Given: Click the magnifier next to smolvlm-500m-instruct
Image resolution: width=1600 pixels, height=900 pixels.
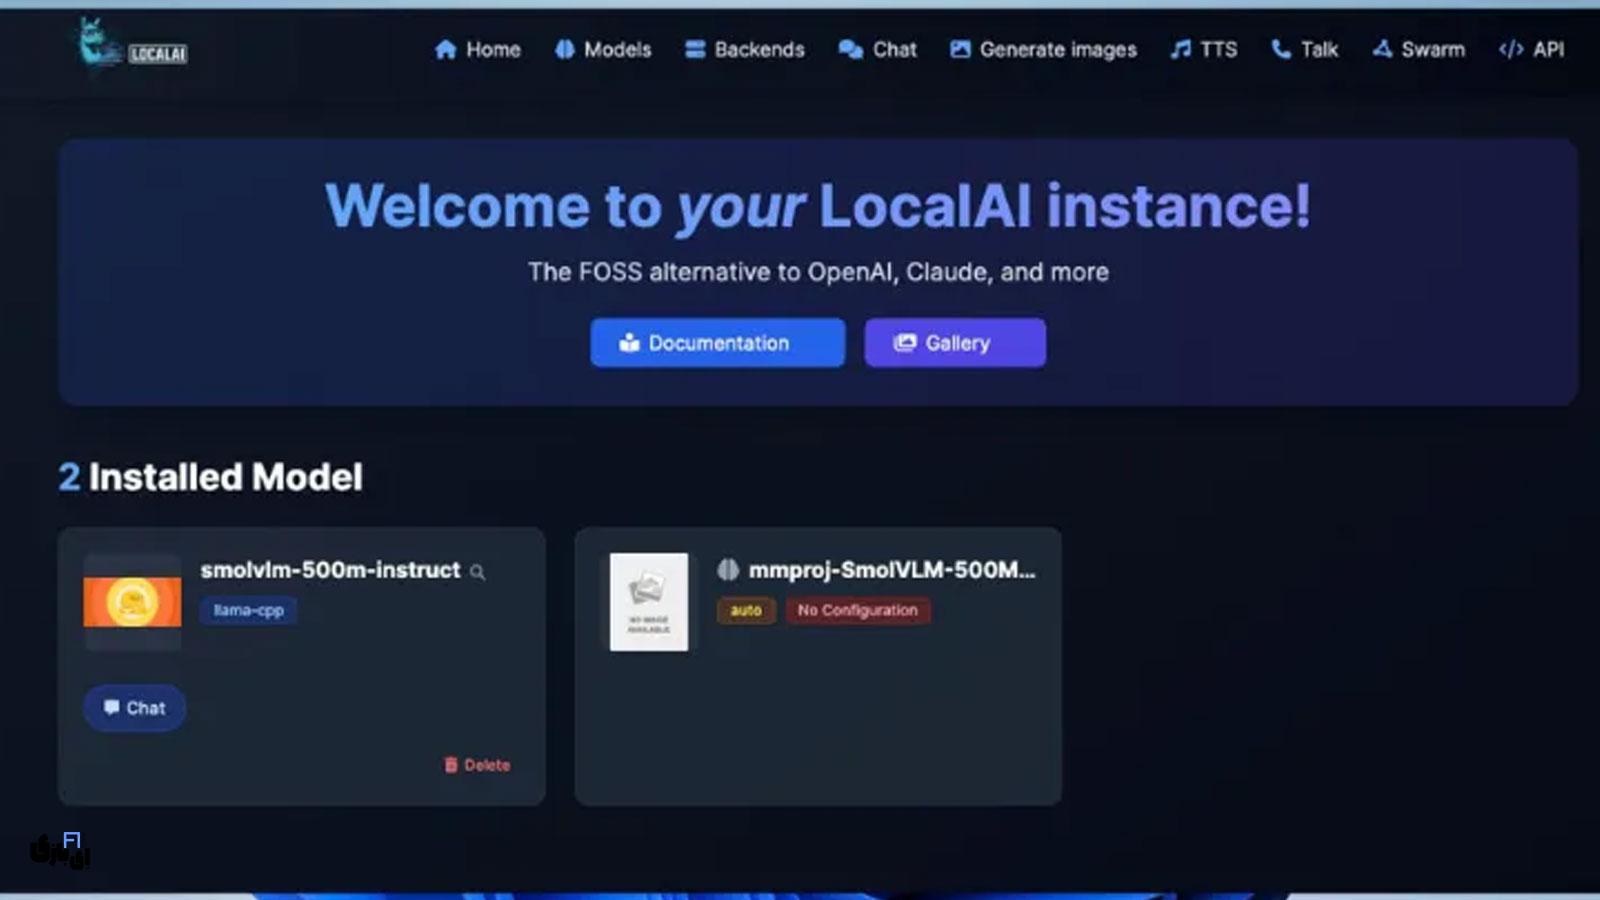Looking at the screenshot, I should pos(478,572).
